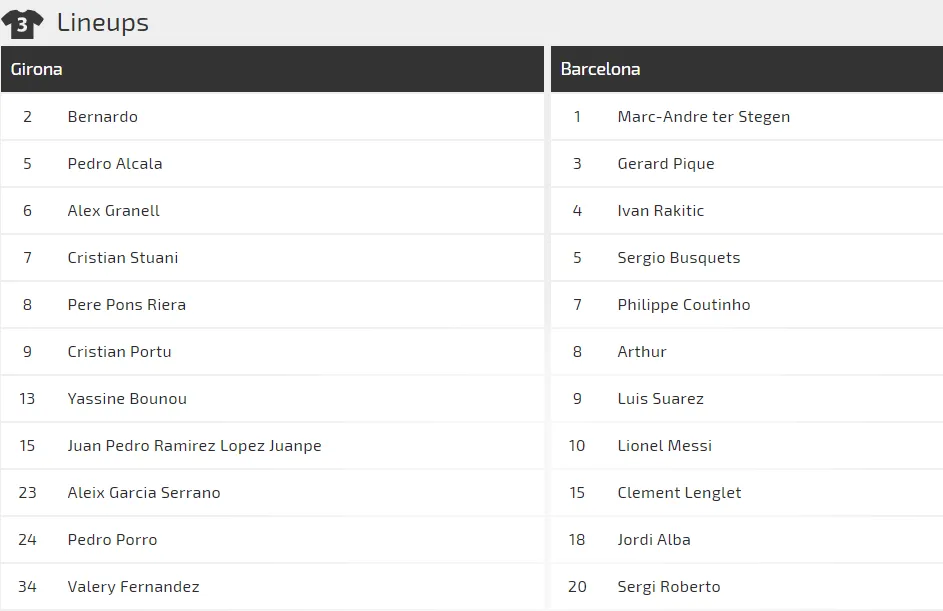Click on Pedro Alcala in Girona lineup
Image resolution: width=943 pixels, height=611 pixels.
pos(115,164)
